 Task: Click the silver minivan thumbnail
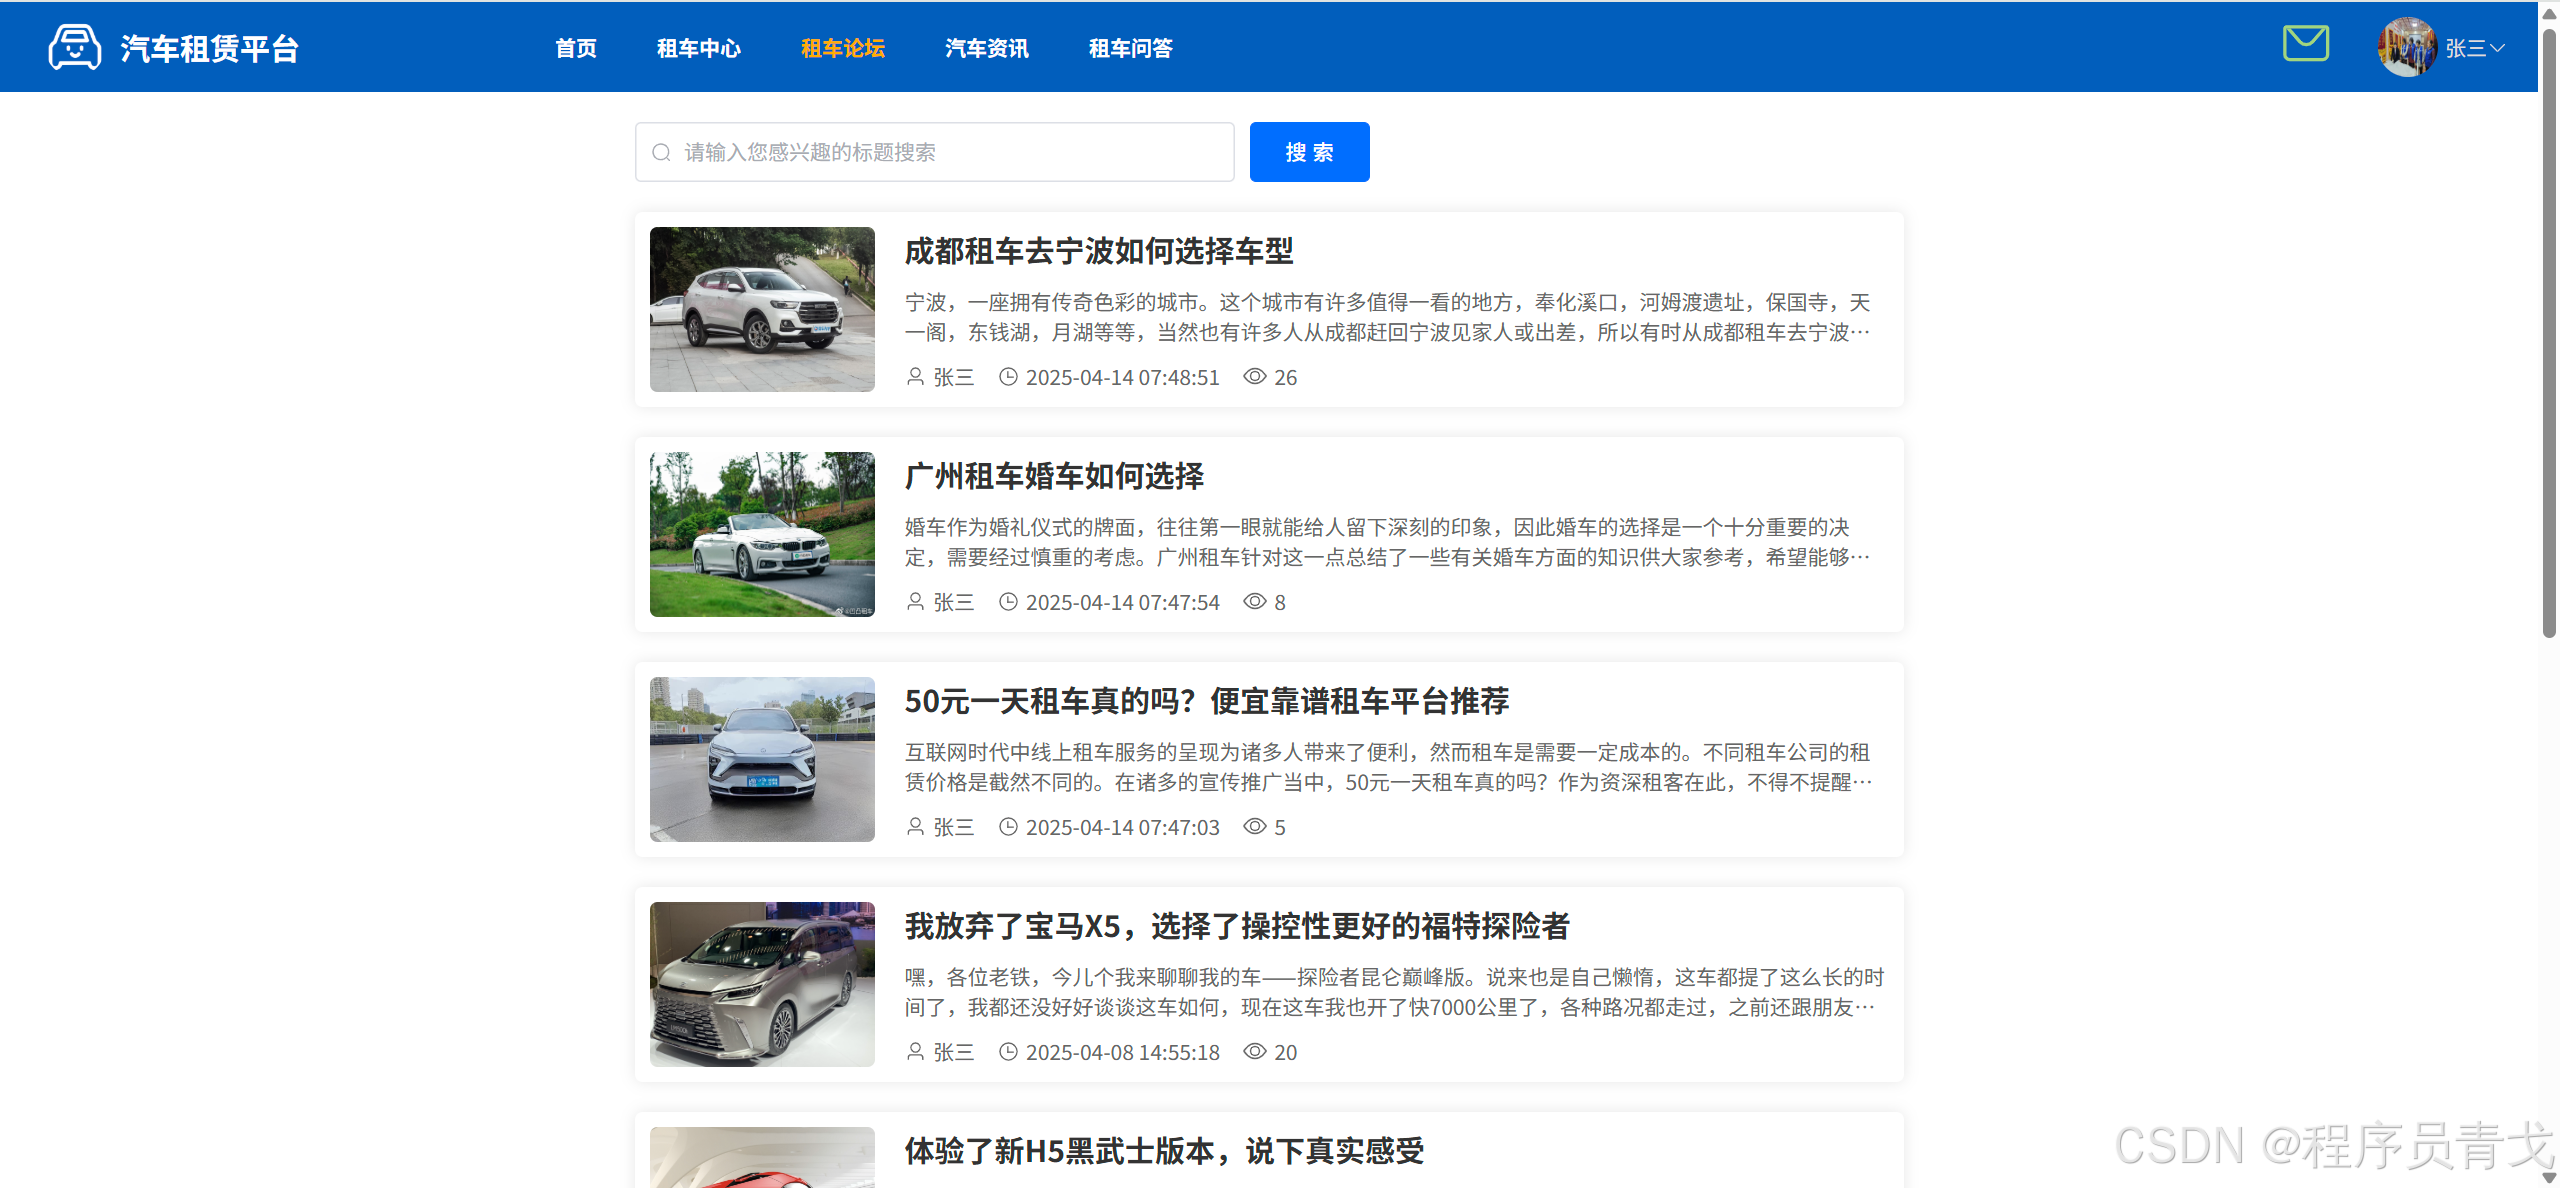tap(762, 984)
